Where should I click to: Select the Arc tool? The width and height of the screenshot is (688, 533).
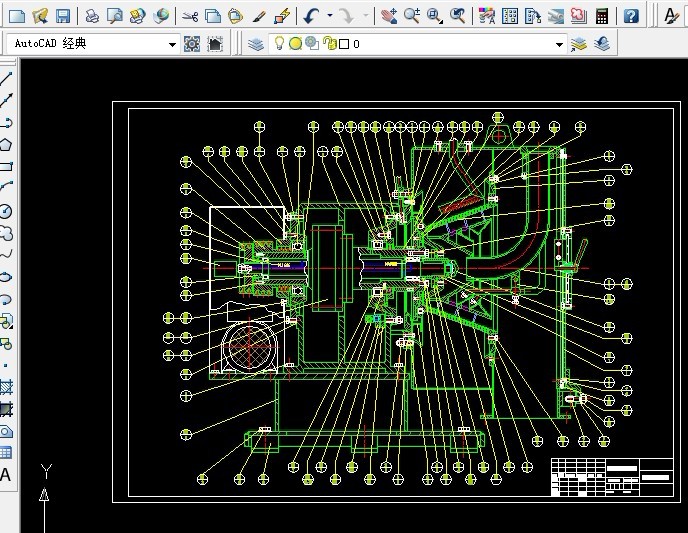(6, 187)
